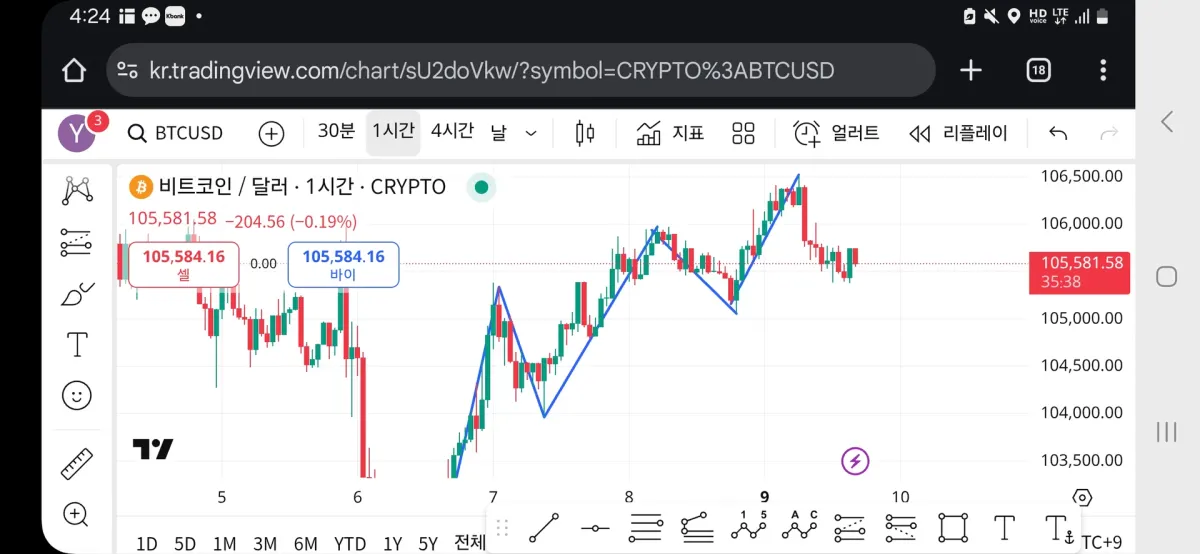Select the 1M date range
The image size is (1200, 554).
coord(224,544)
